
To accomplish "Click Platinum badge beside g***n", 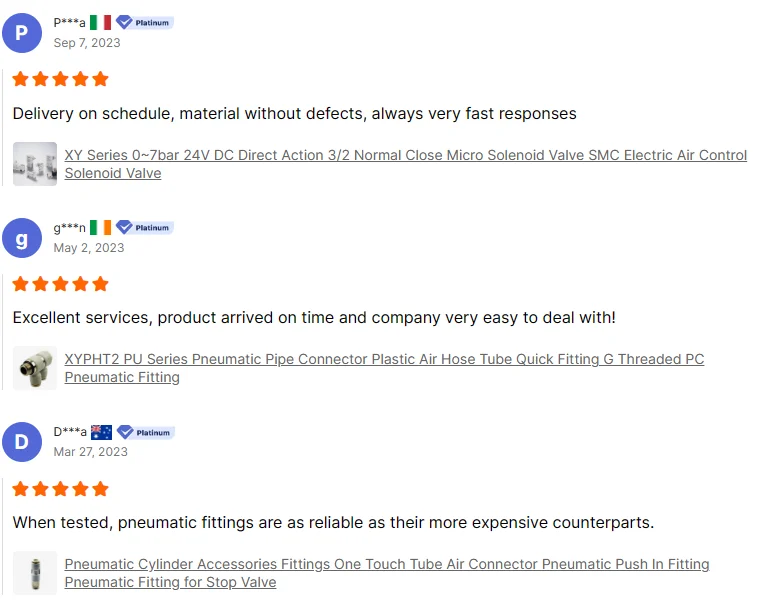I will click(145, 228).
